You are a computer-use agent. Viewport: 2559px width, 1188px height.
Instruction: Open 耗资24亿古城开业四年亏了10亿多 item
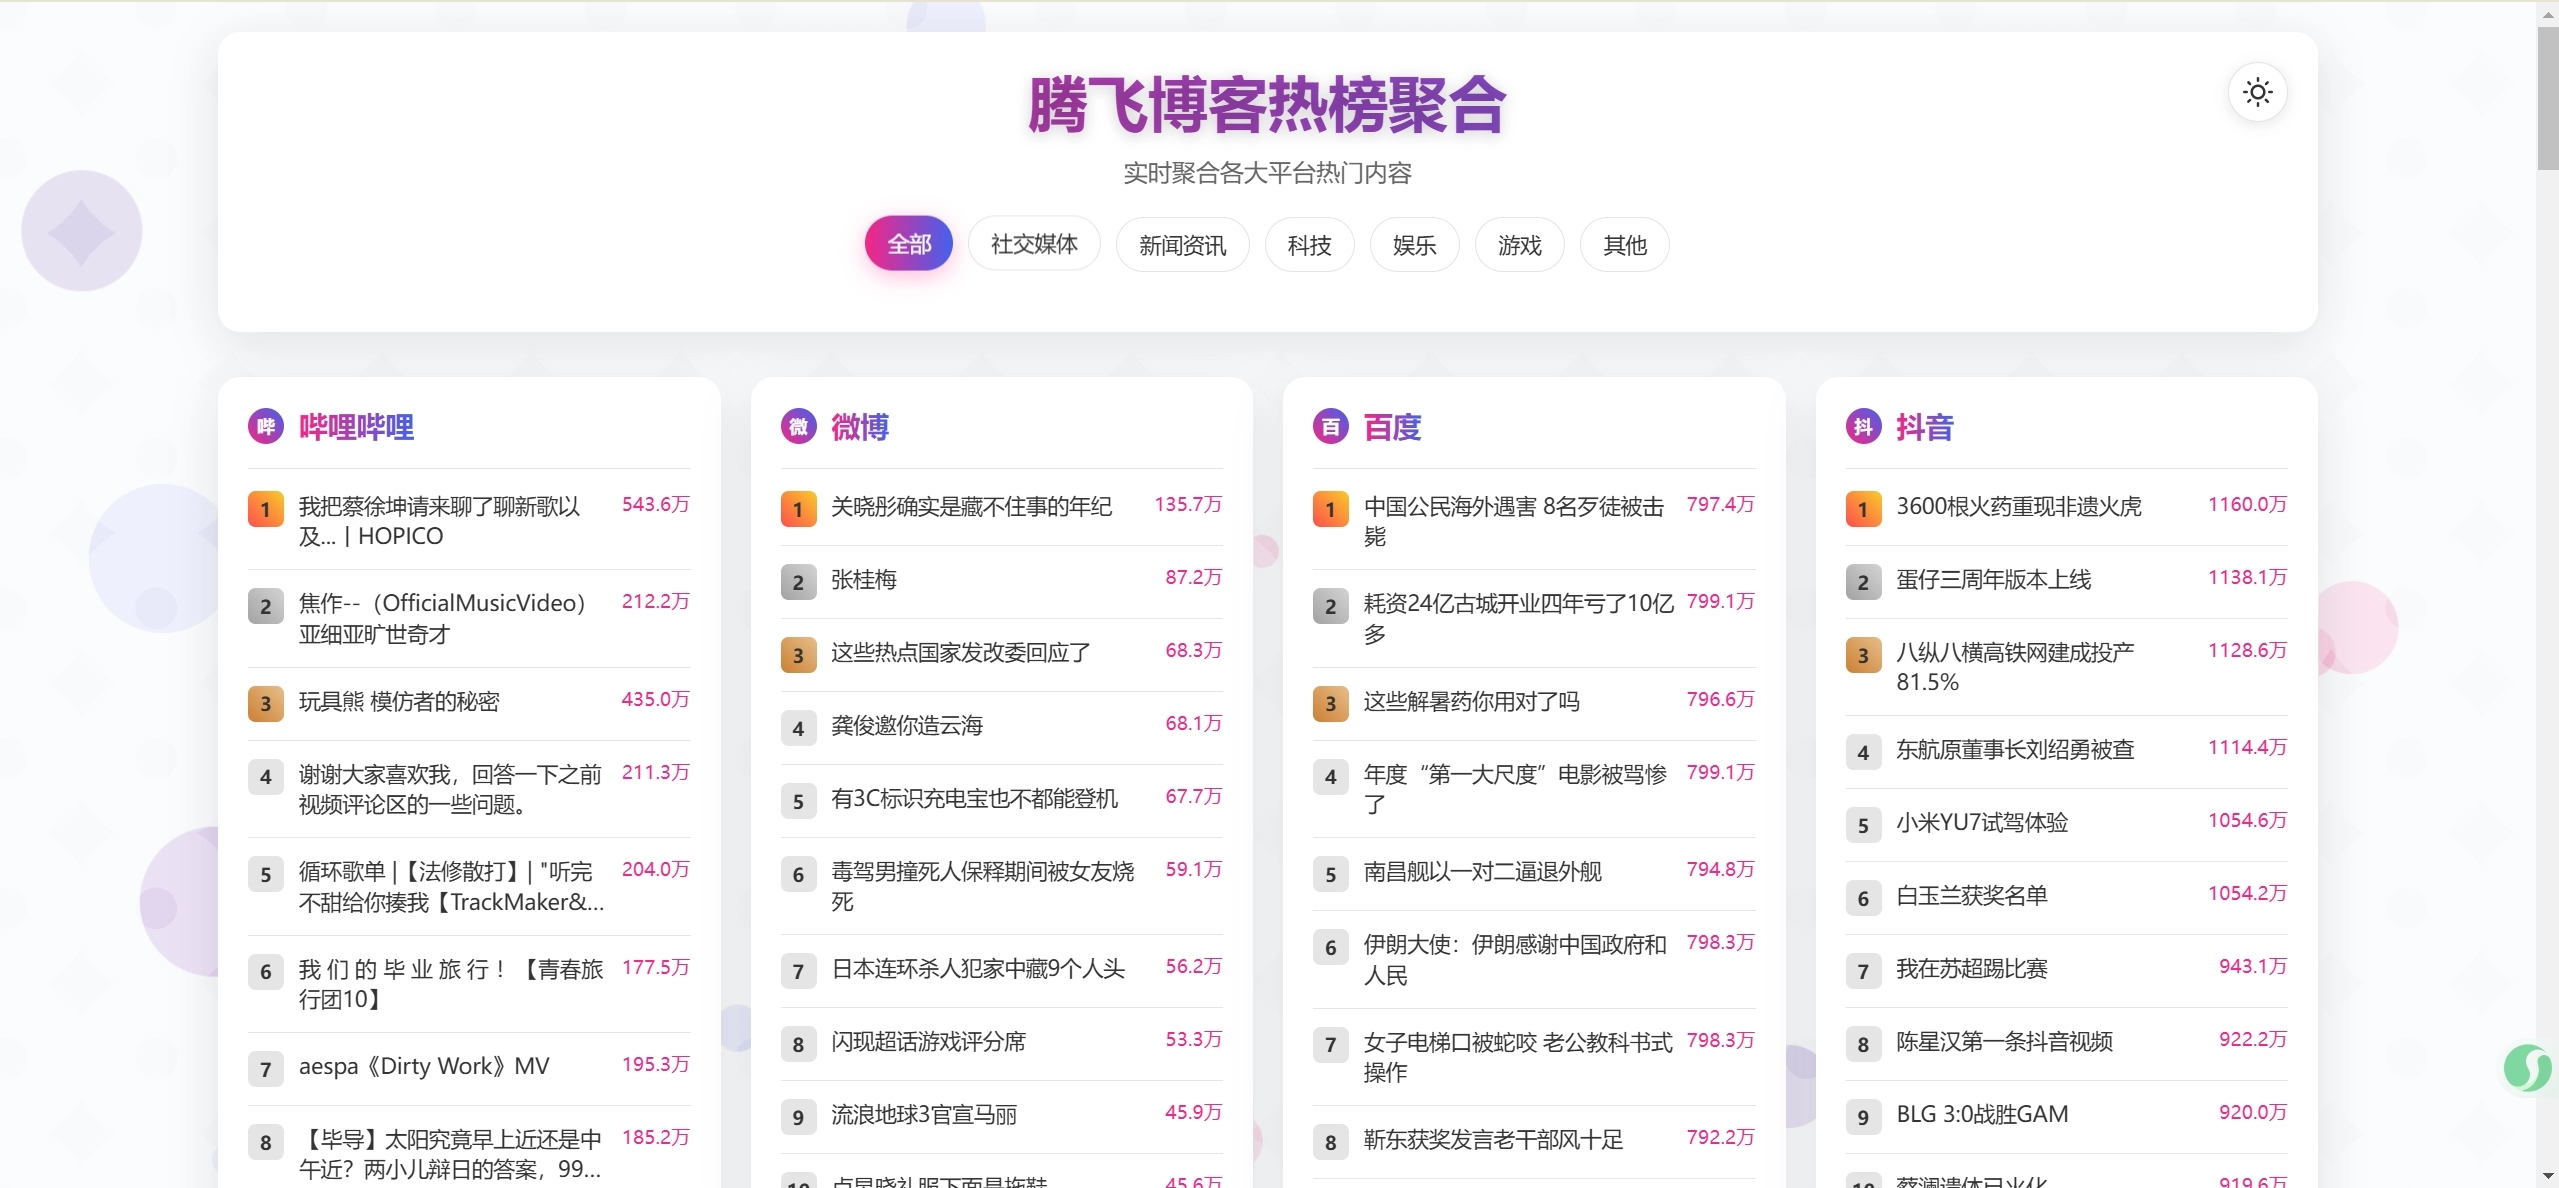1534,619
